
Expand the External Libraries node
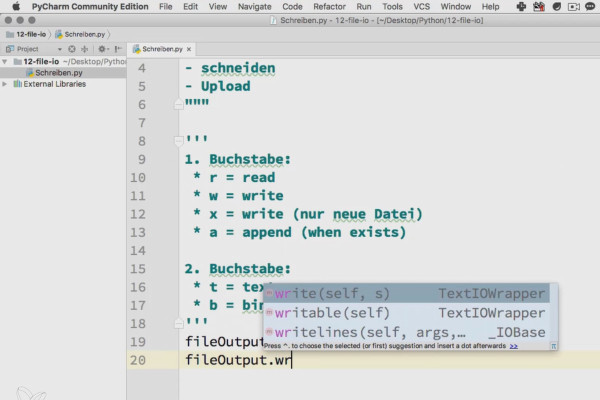pos(5,84)
